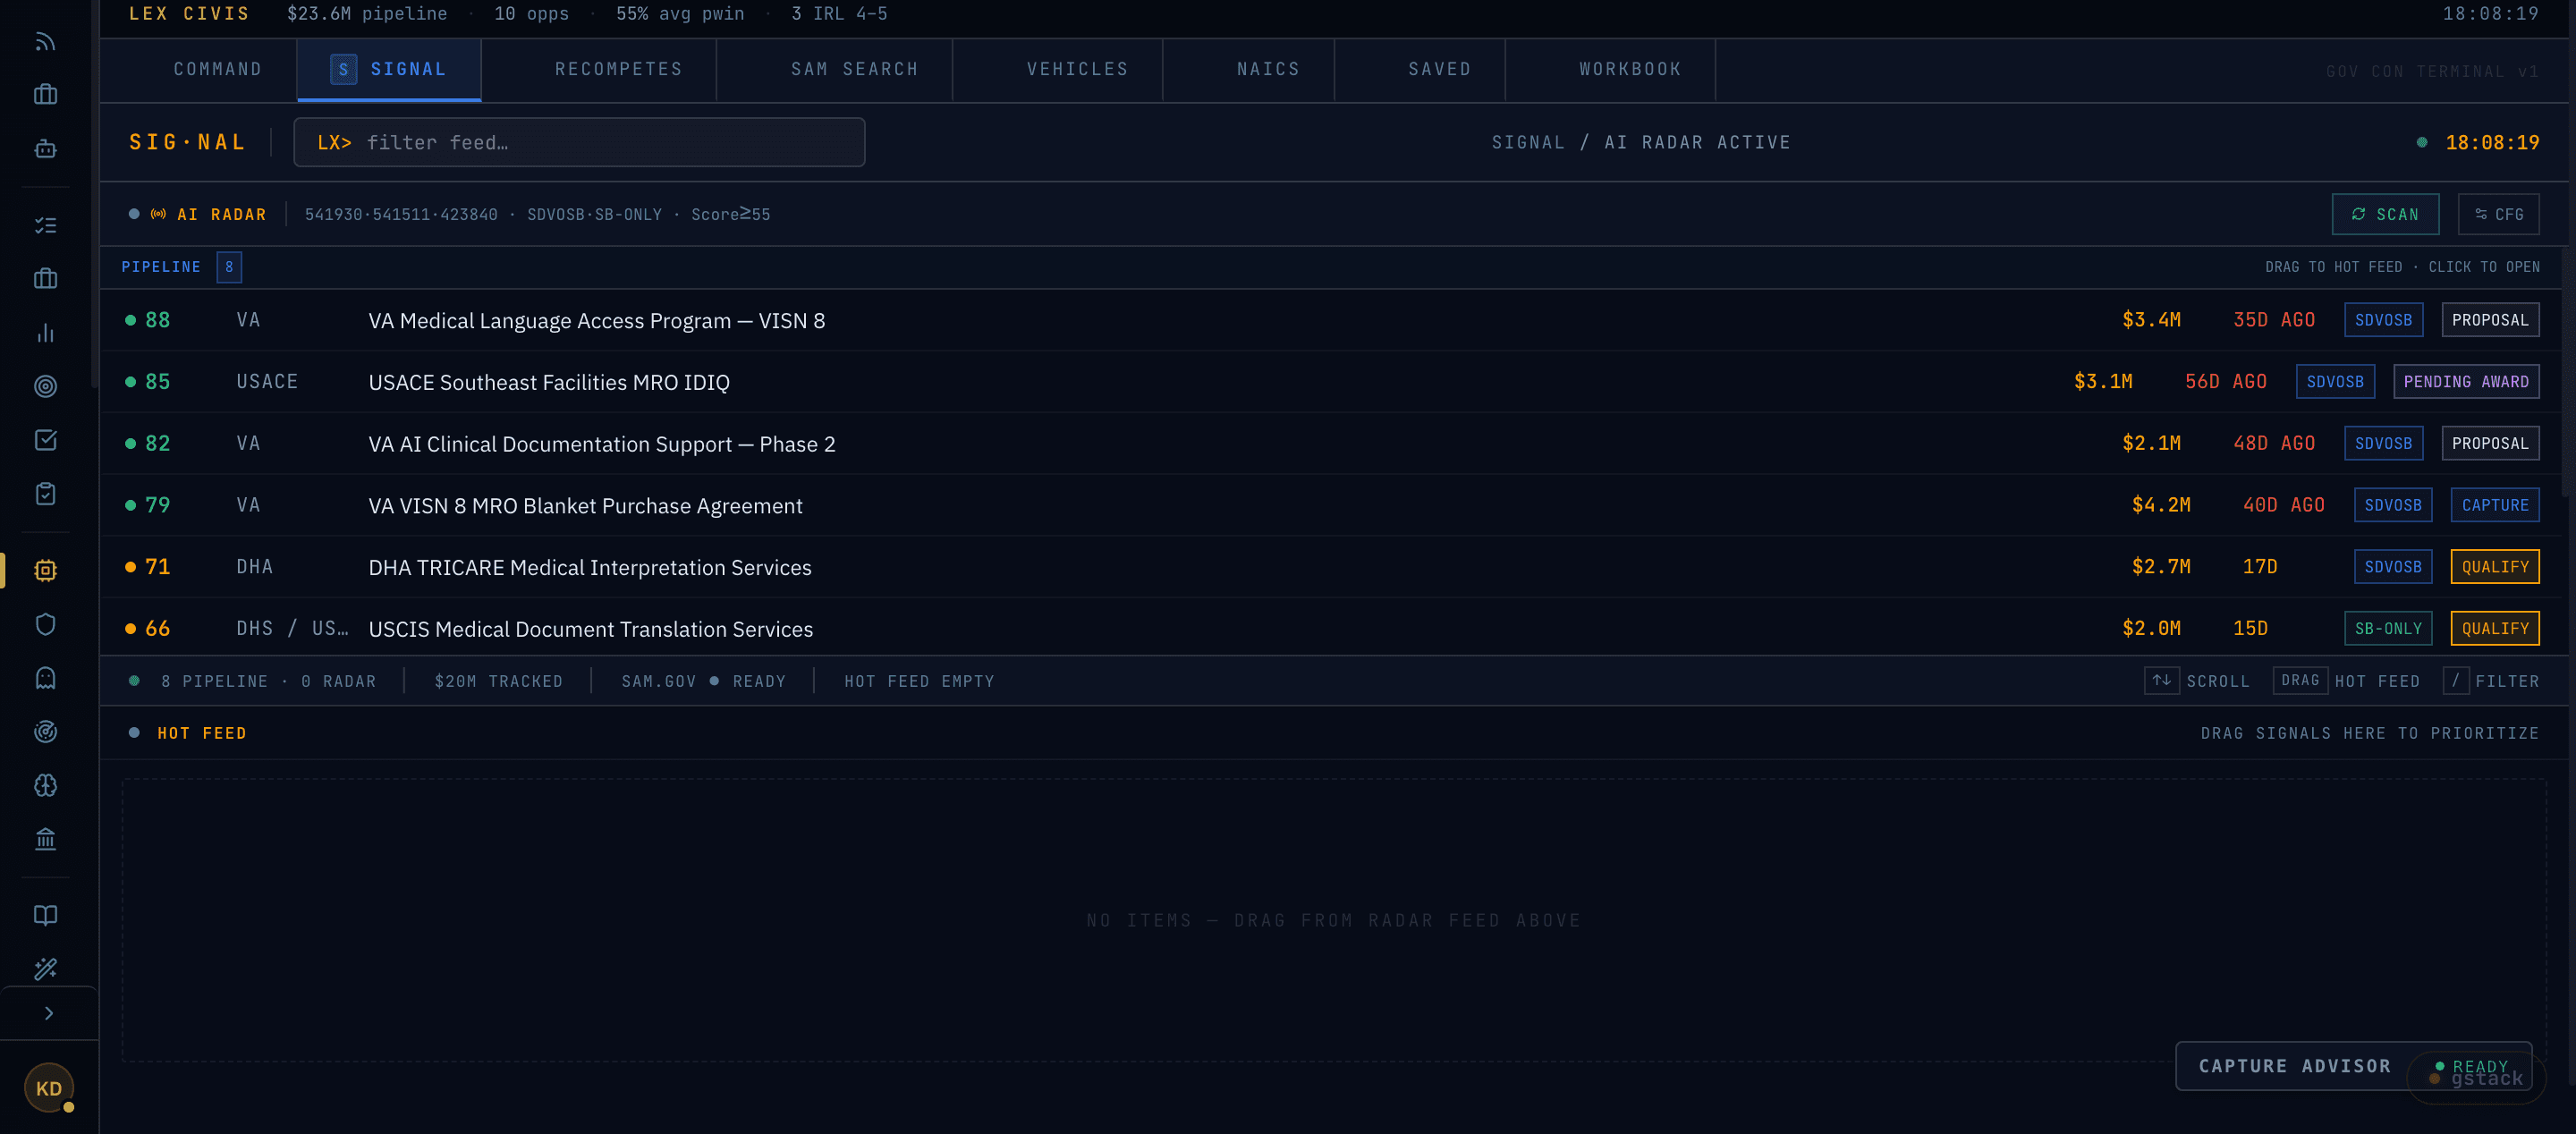Open the clipboard check sidebar icon
This screenshot has width=2576, height=1134.
(45, 494)
